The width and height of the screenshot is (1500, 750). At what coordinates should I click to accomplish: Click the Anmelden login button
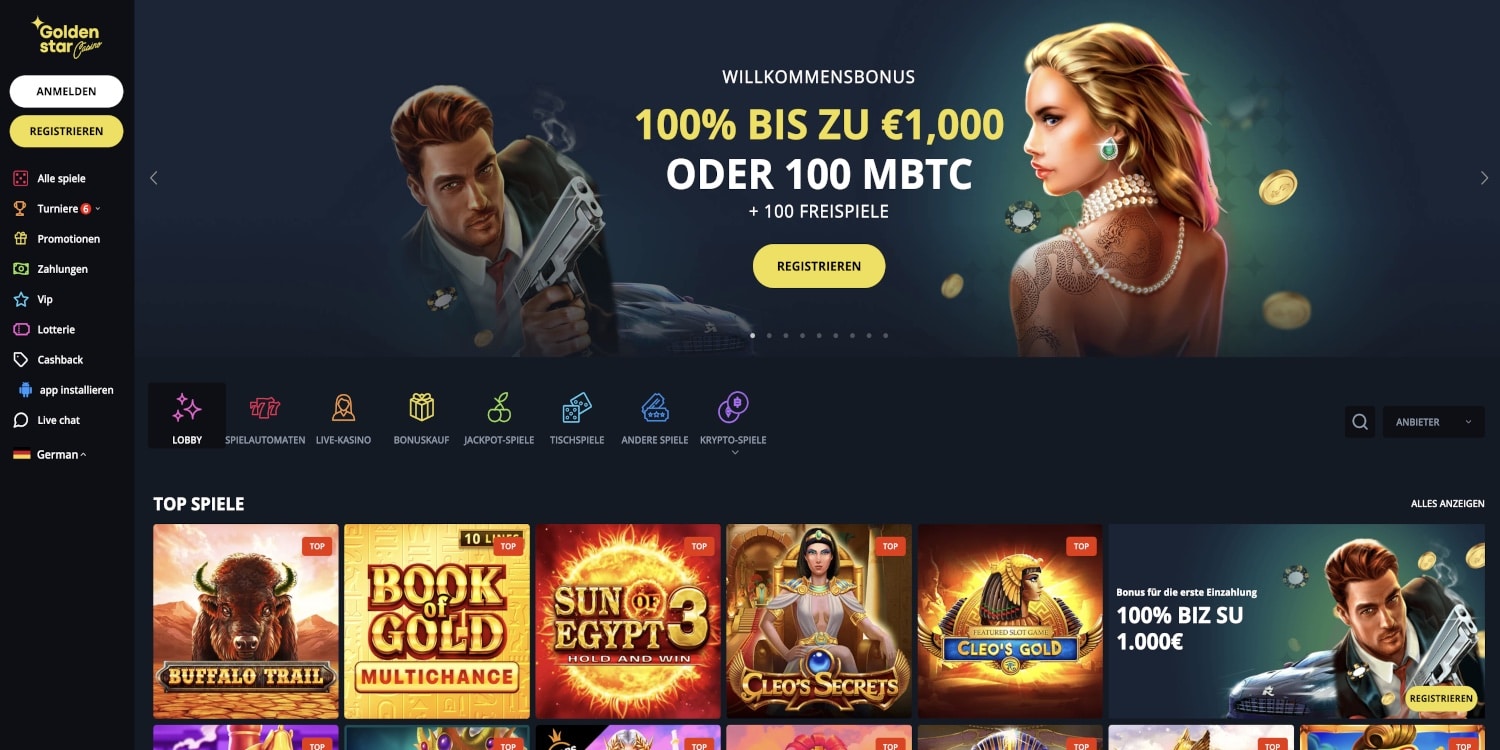click(66, 91)
